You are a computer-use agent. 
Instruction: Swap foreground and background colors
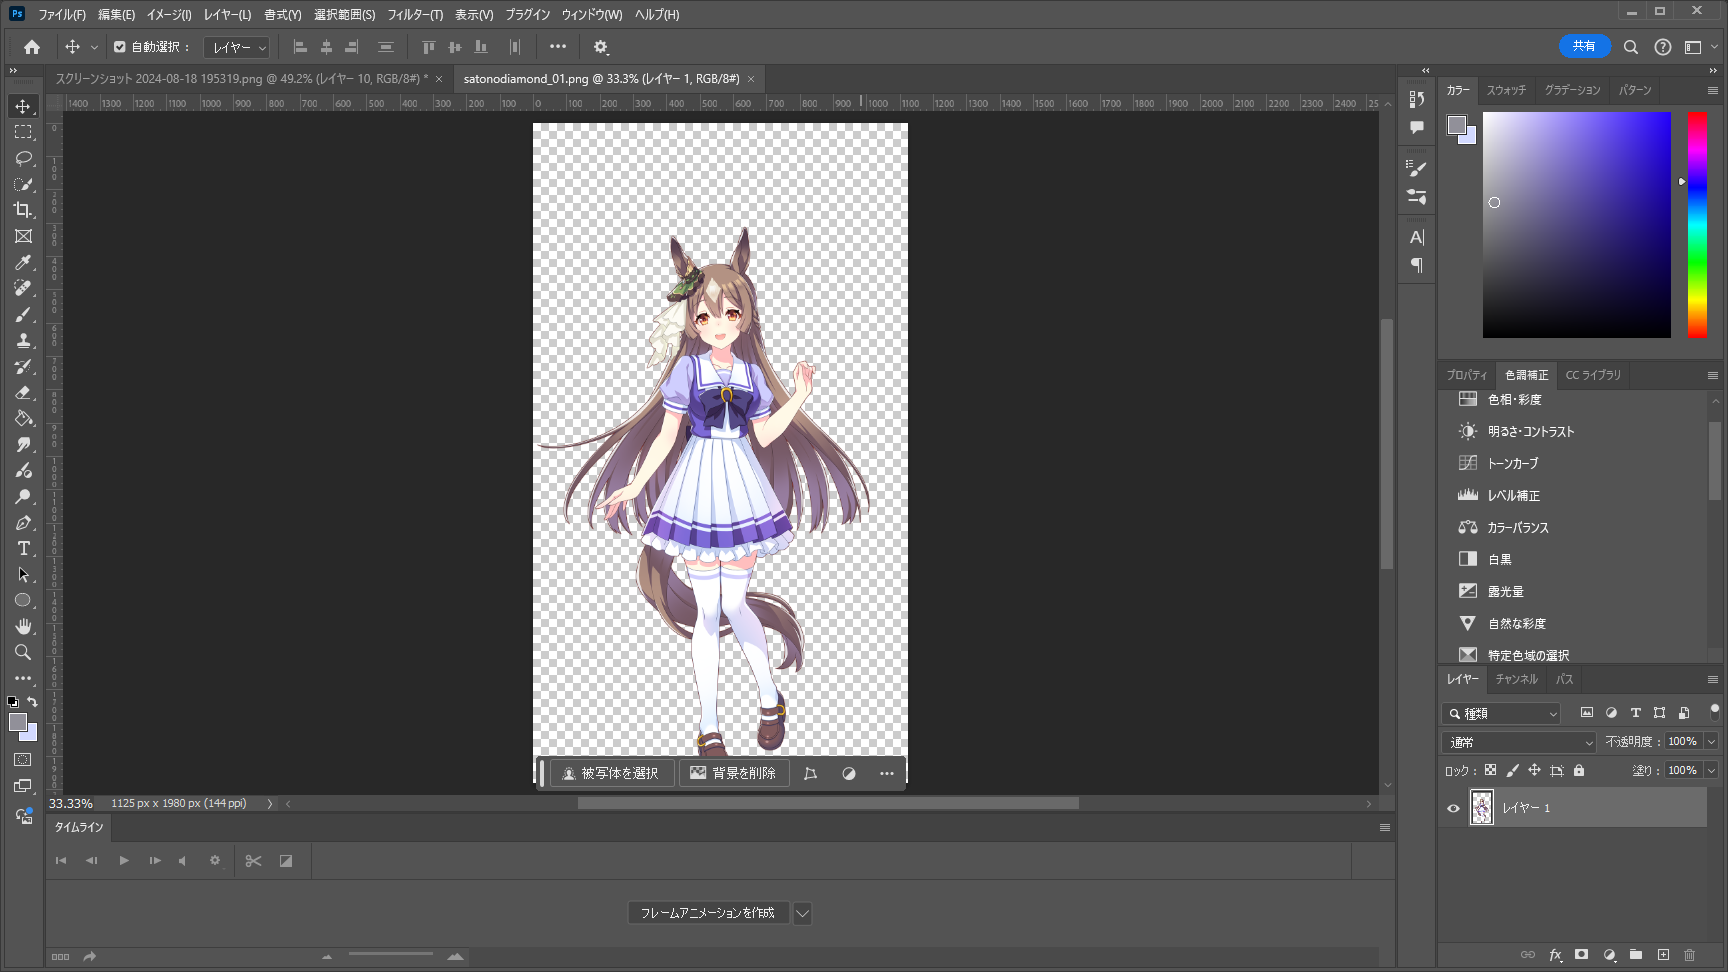click(x=33, y=702)
